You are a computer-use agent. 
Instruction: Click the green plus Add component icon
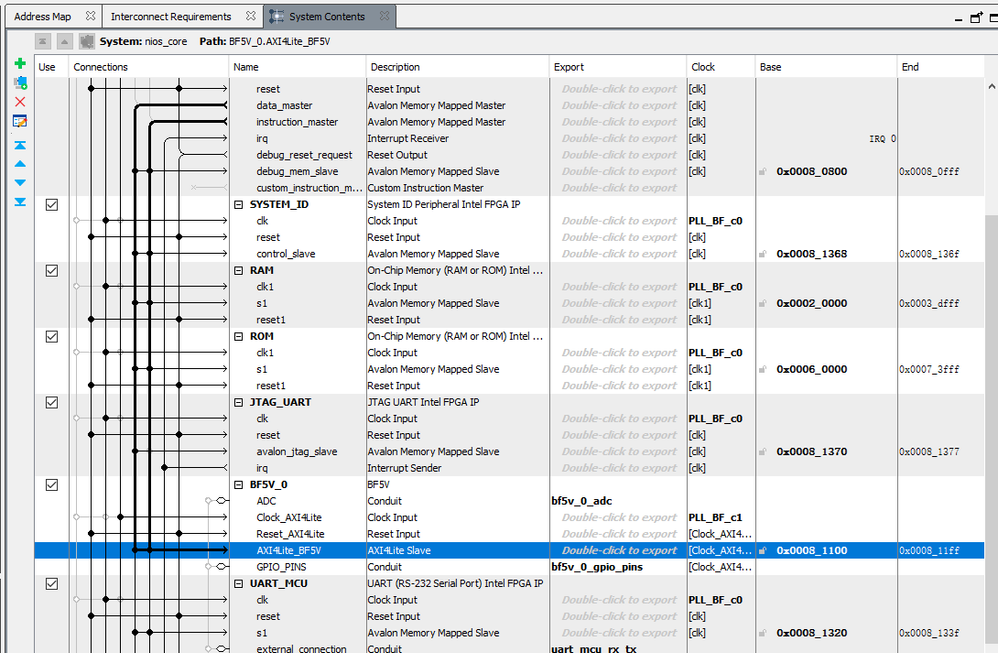[x=20, y=63]
